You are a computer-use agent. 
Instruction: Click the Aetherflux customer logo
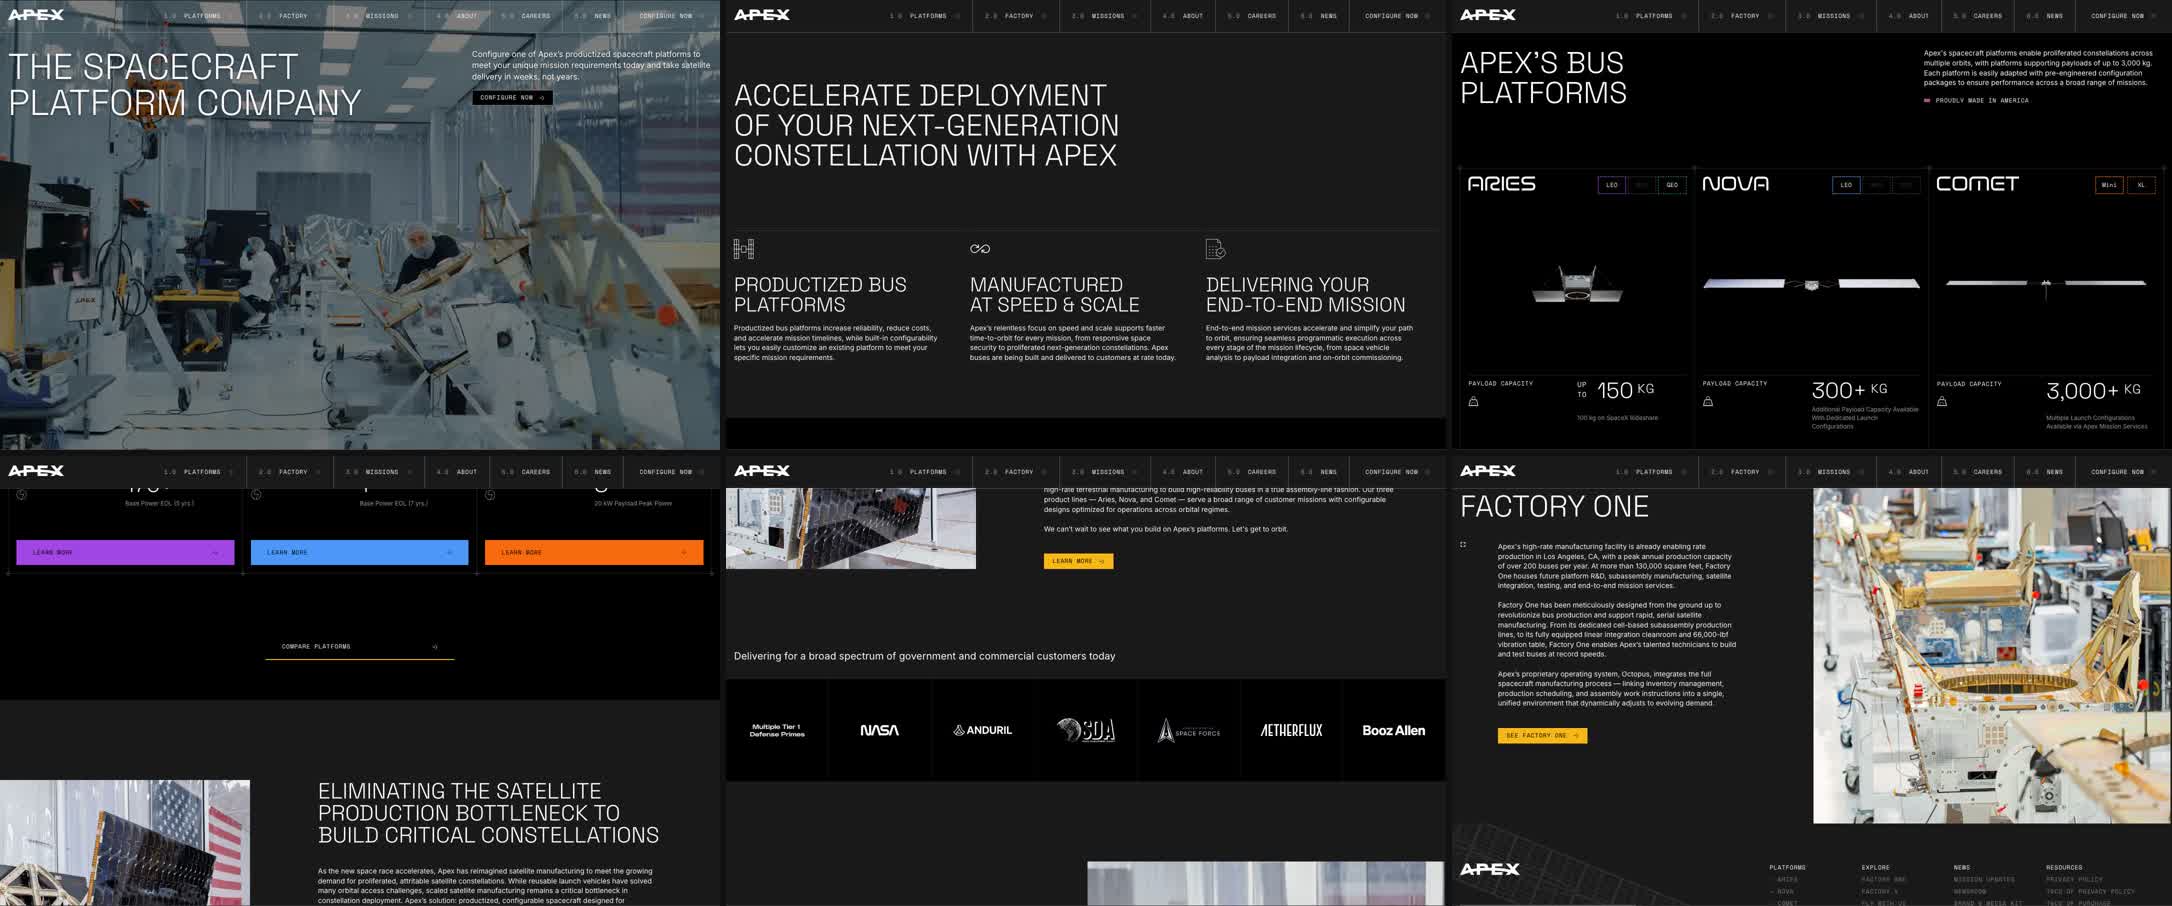click(1291, 730)
